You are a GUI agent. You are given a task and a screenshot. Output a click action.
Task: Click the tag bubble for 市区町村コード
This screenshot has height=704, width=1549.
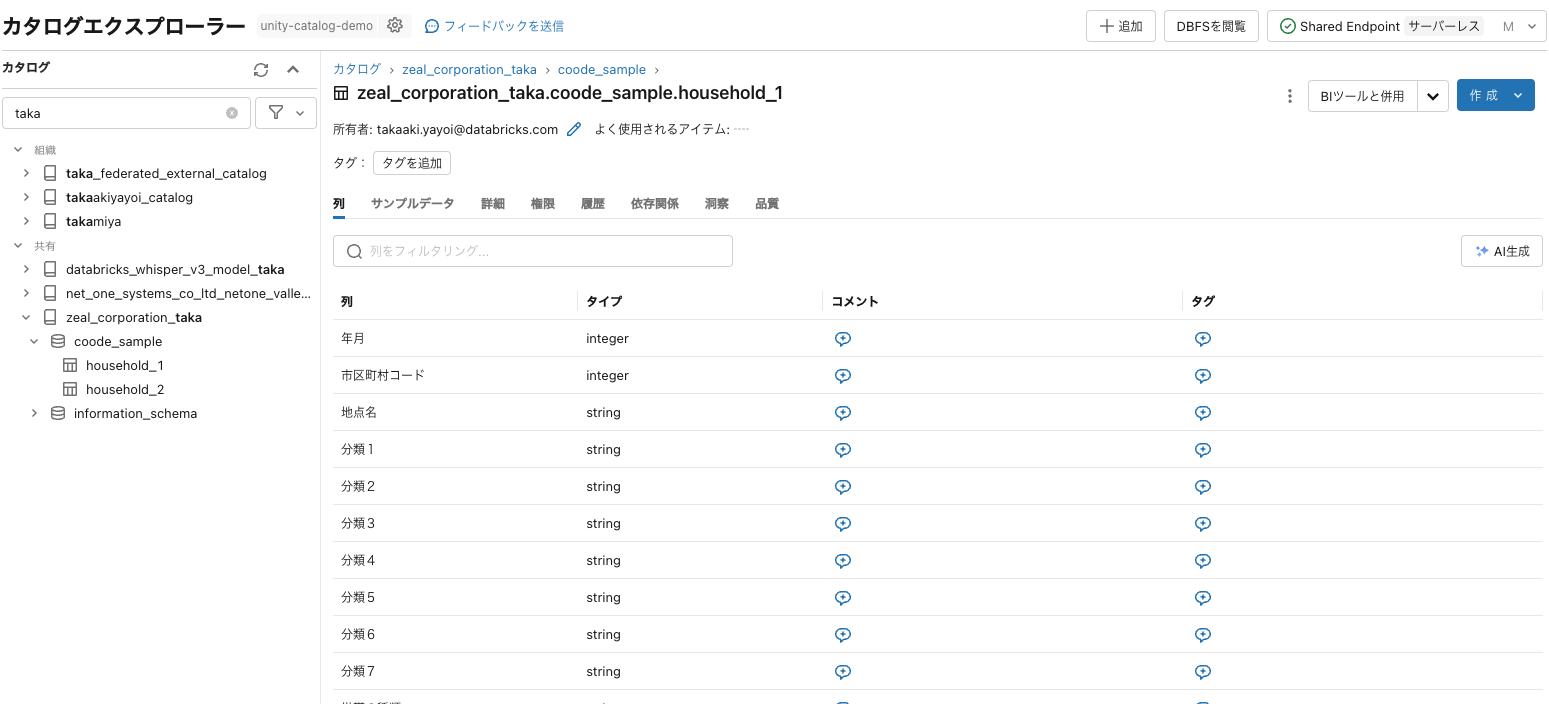1203,375
